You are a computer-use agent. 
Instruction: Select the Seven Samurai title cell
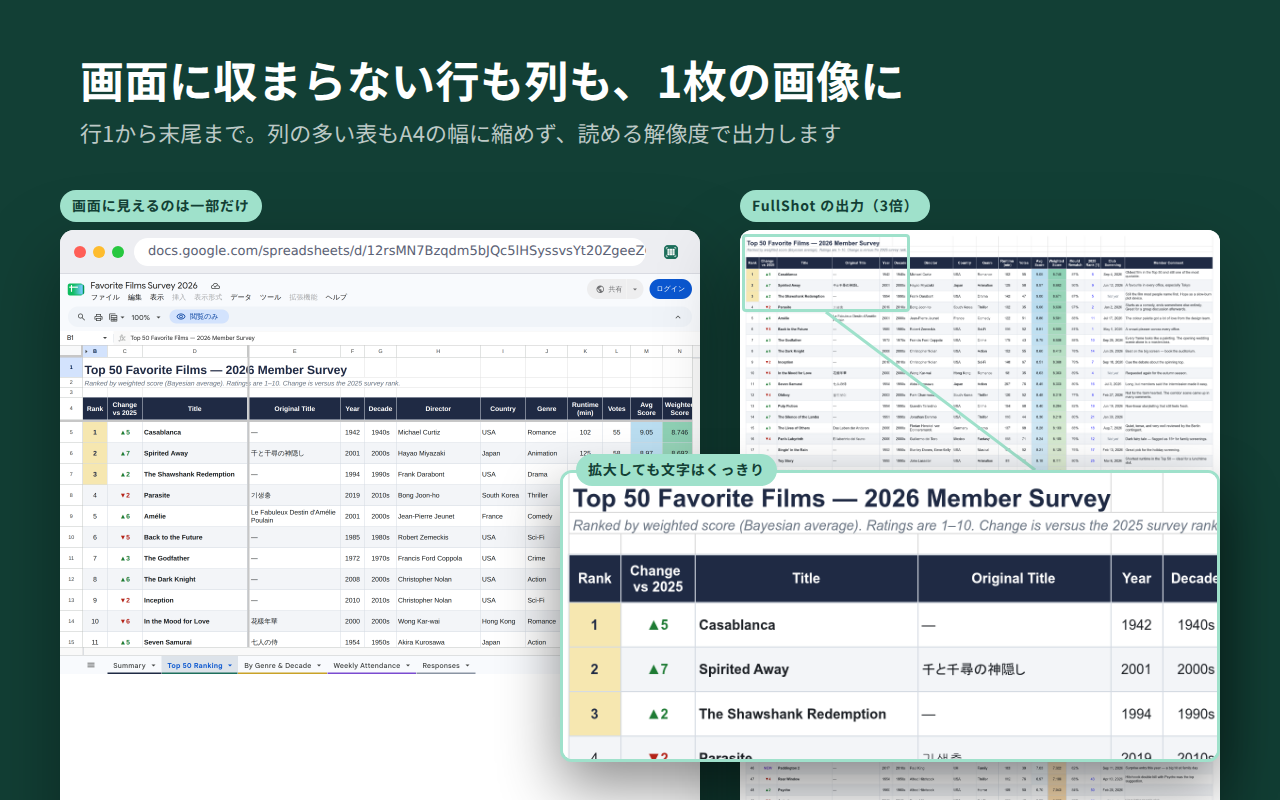click(x=194, y=642)
